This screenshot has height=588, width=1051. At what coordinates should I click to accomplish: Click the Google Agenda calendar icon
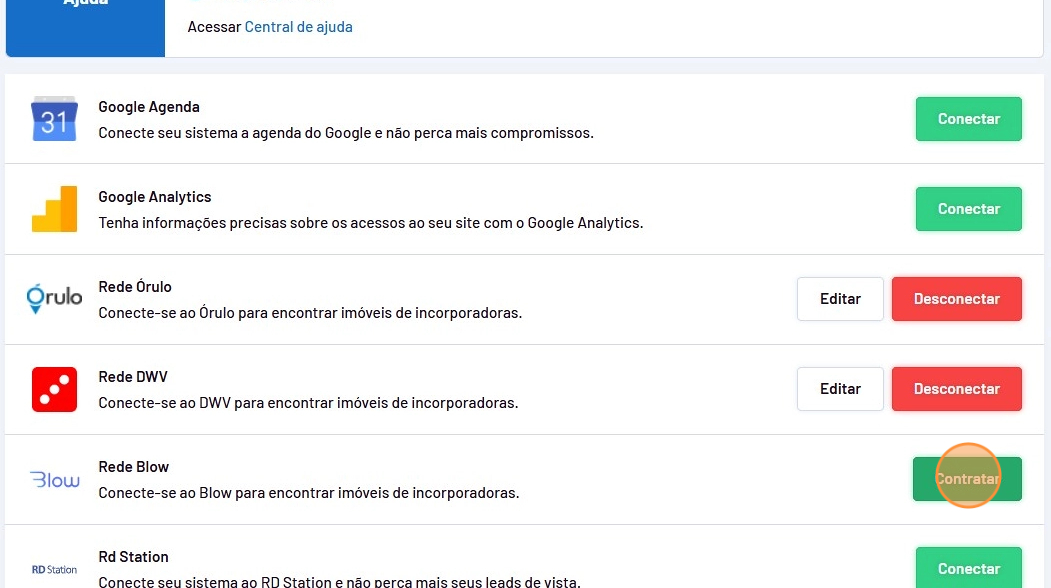click(x=54, y=119)
